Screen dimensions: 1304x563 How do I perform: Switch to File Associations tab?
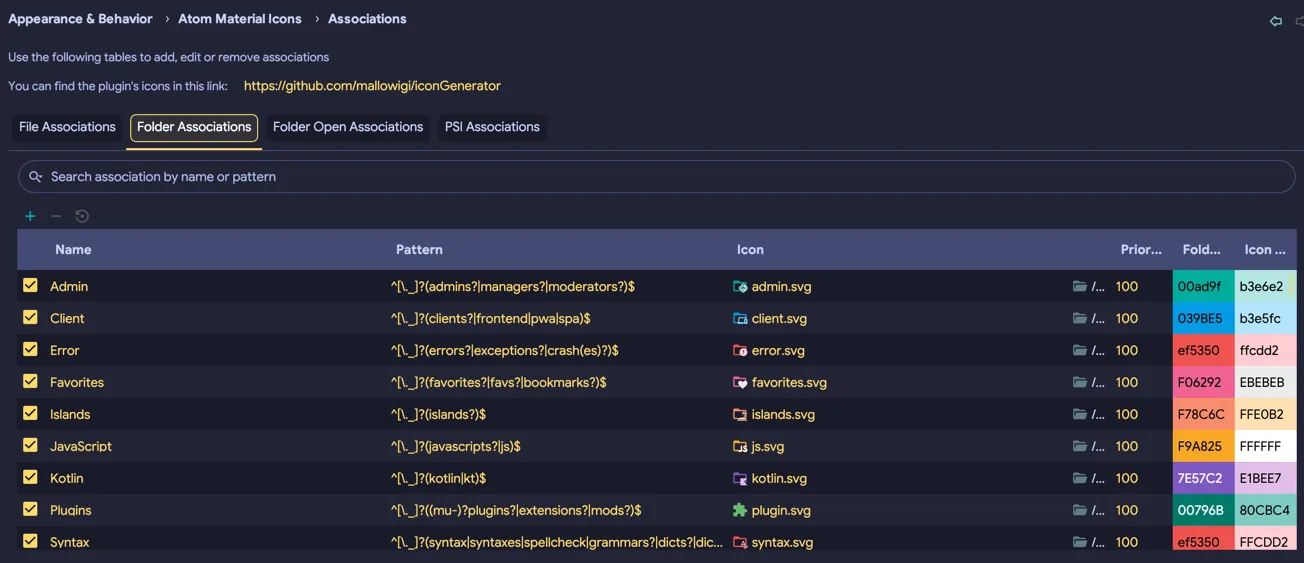click(67, 127)
